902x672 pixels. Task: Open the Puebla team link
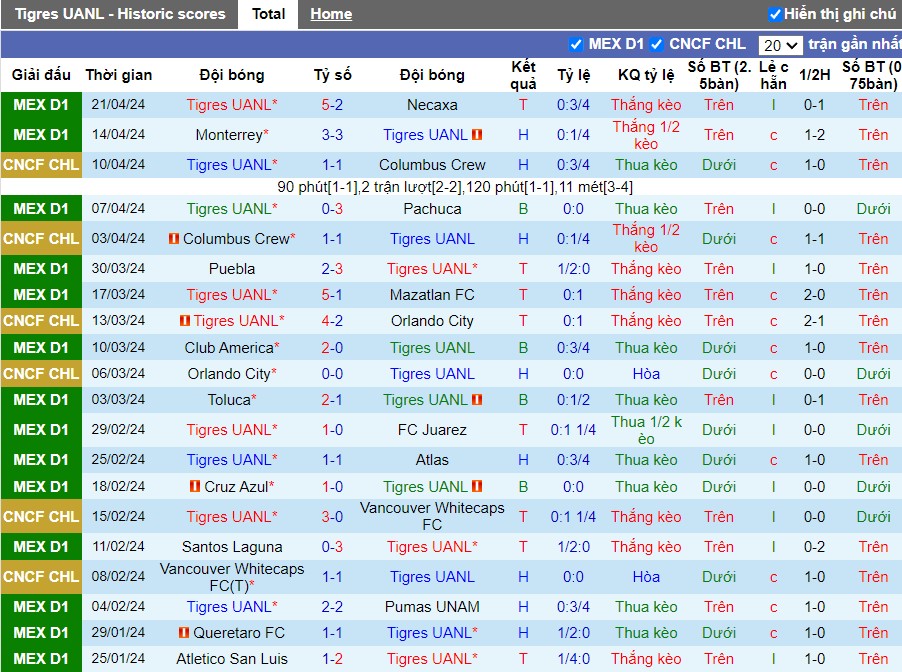pos(232,269)
